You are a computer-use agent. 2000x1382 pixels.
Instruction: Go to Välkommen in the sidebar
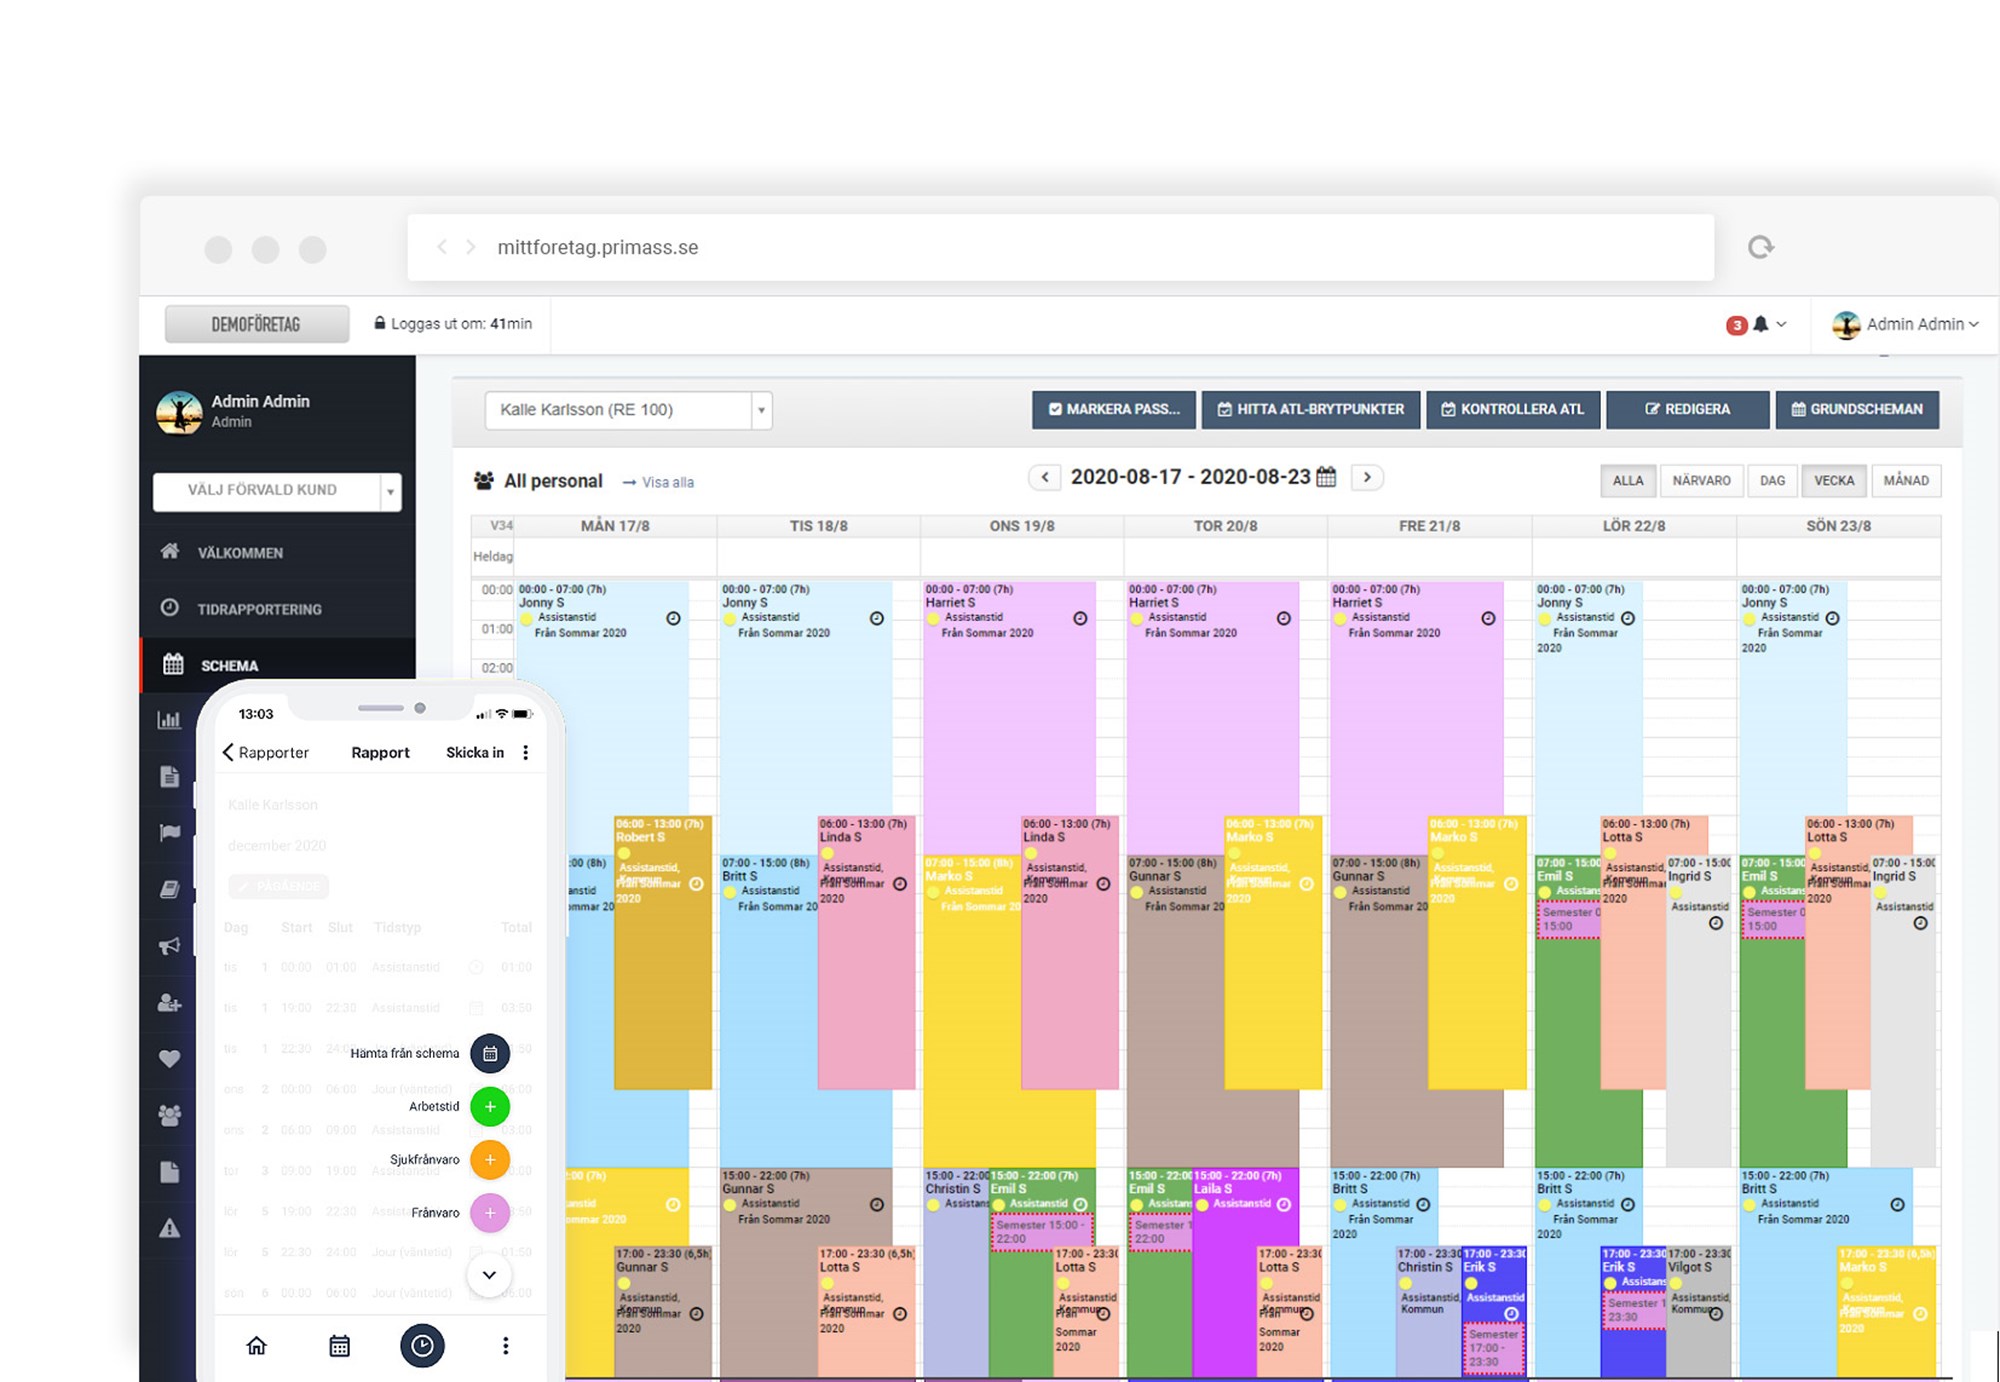(240, 553)
